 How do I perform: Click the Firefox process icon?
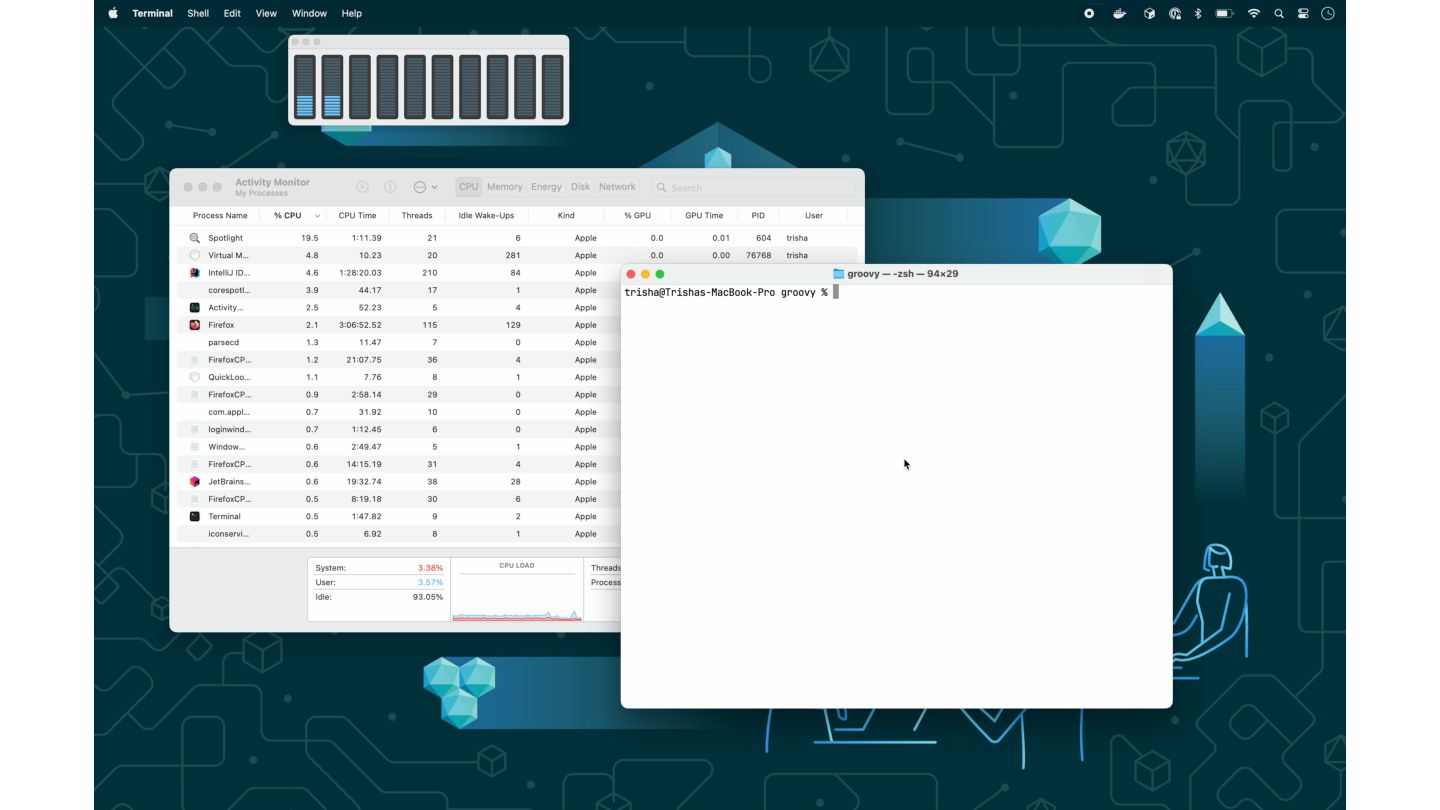pos(195,325)
